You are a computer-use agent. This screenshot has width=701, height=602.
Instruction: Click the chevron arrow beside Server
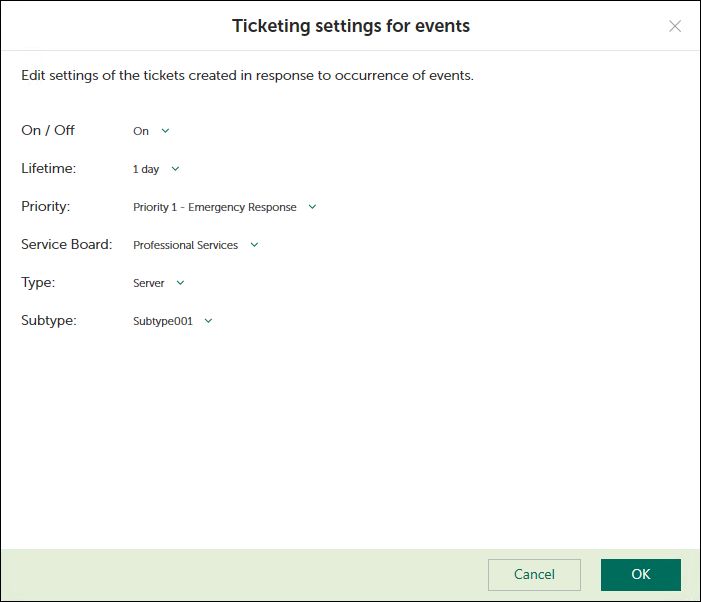[180, 283]
